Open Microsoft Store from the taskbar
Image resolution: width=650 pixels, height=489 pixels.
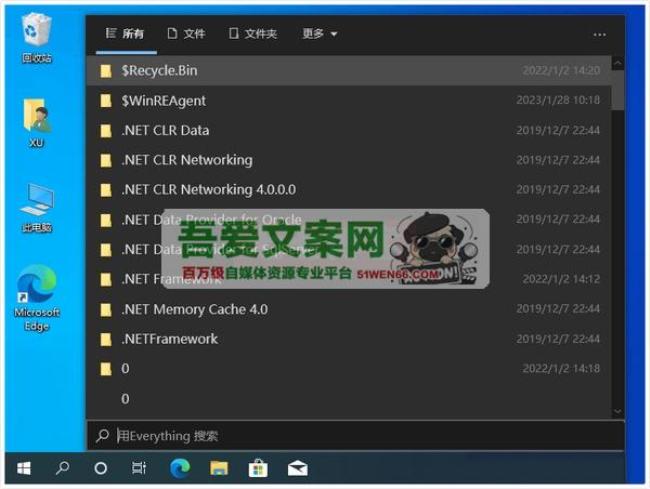(x=258, y=468)
